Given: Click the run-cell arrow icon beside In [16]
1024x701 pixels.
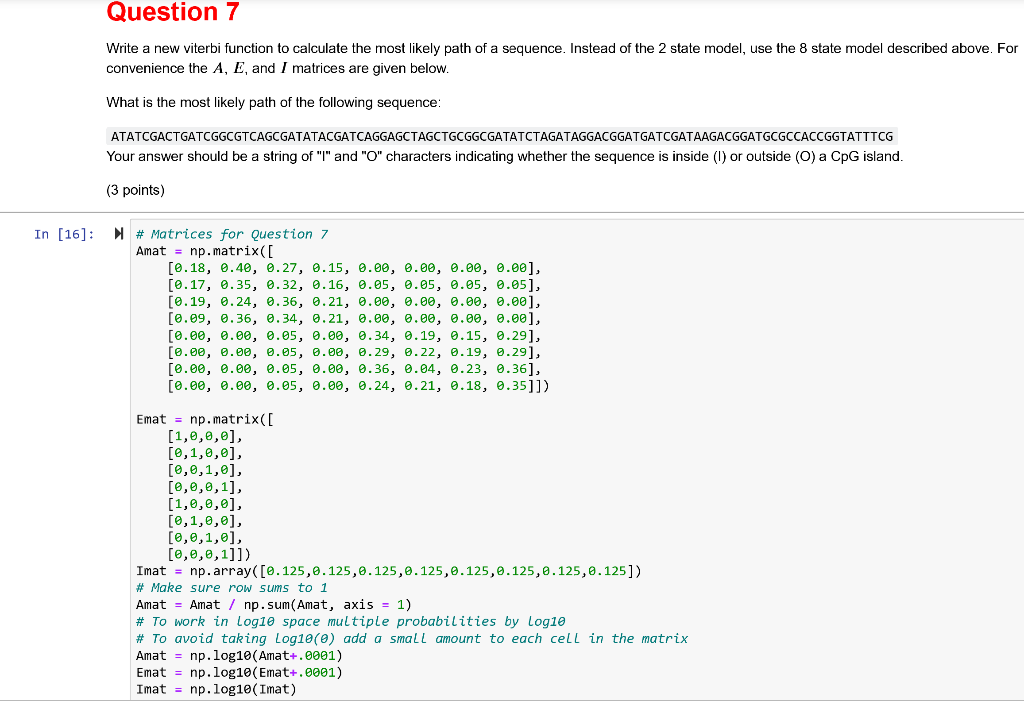Looking at the screenshot, I should click(x=118, y=234).
